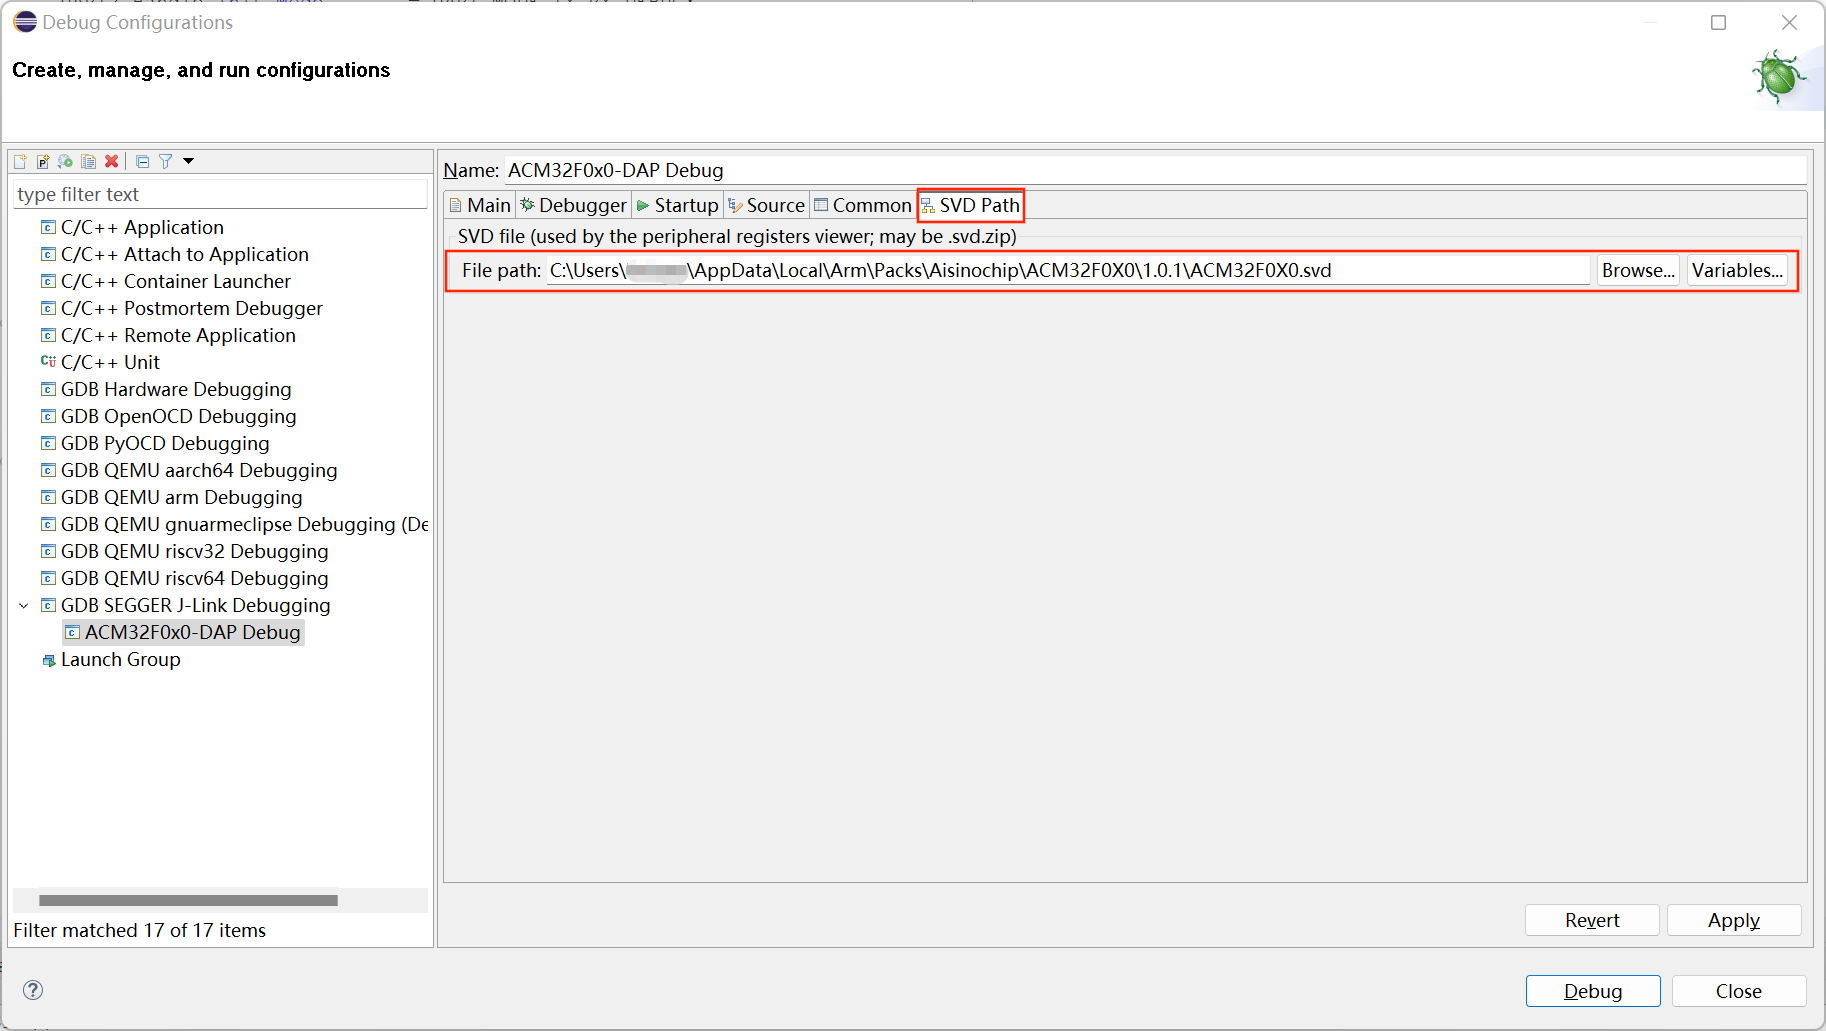Screen dimensions: 1826x1031
Task: Click the New launch configuration icon
Action: (x=20, y=161)
